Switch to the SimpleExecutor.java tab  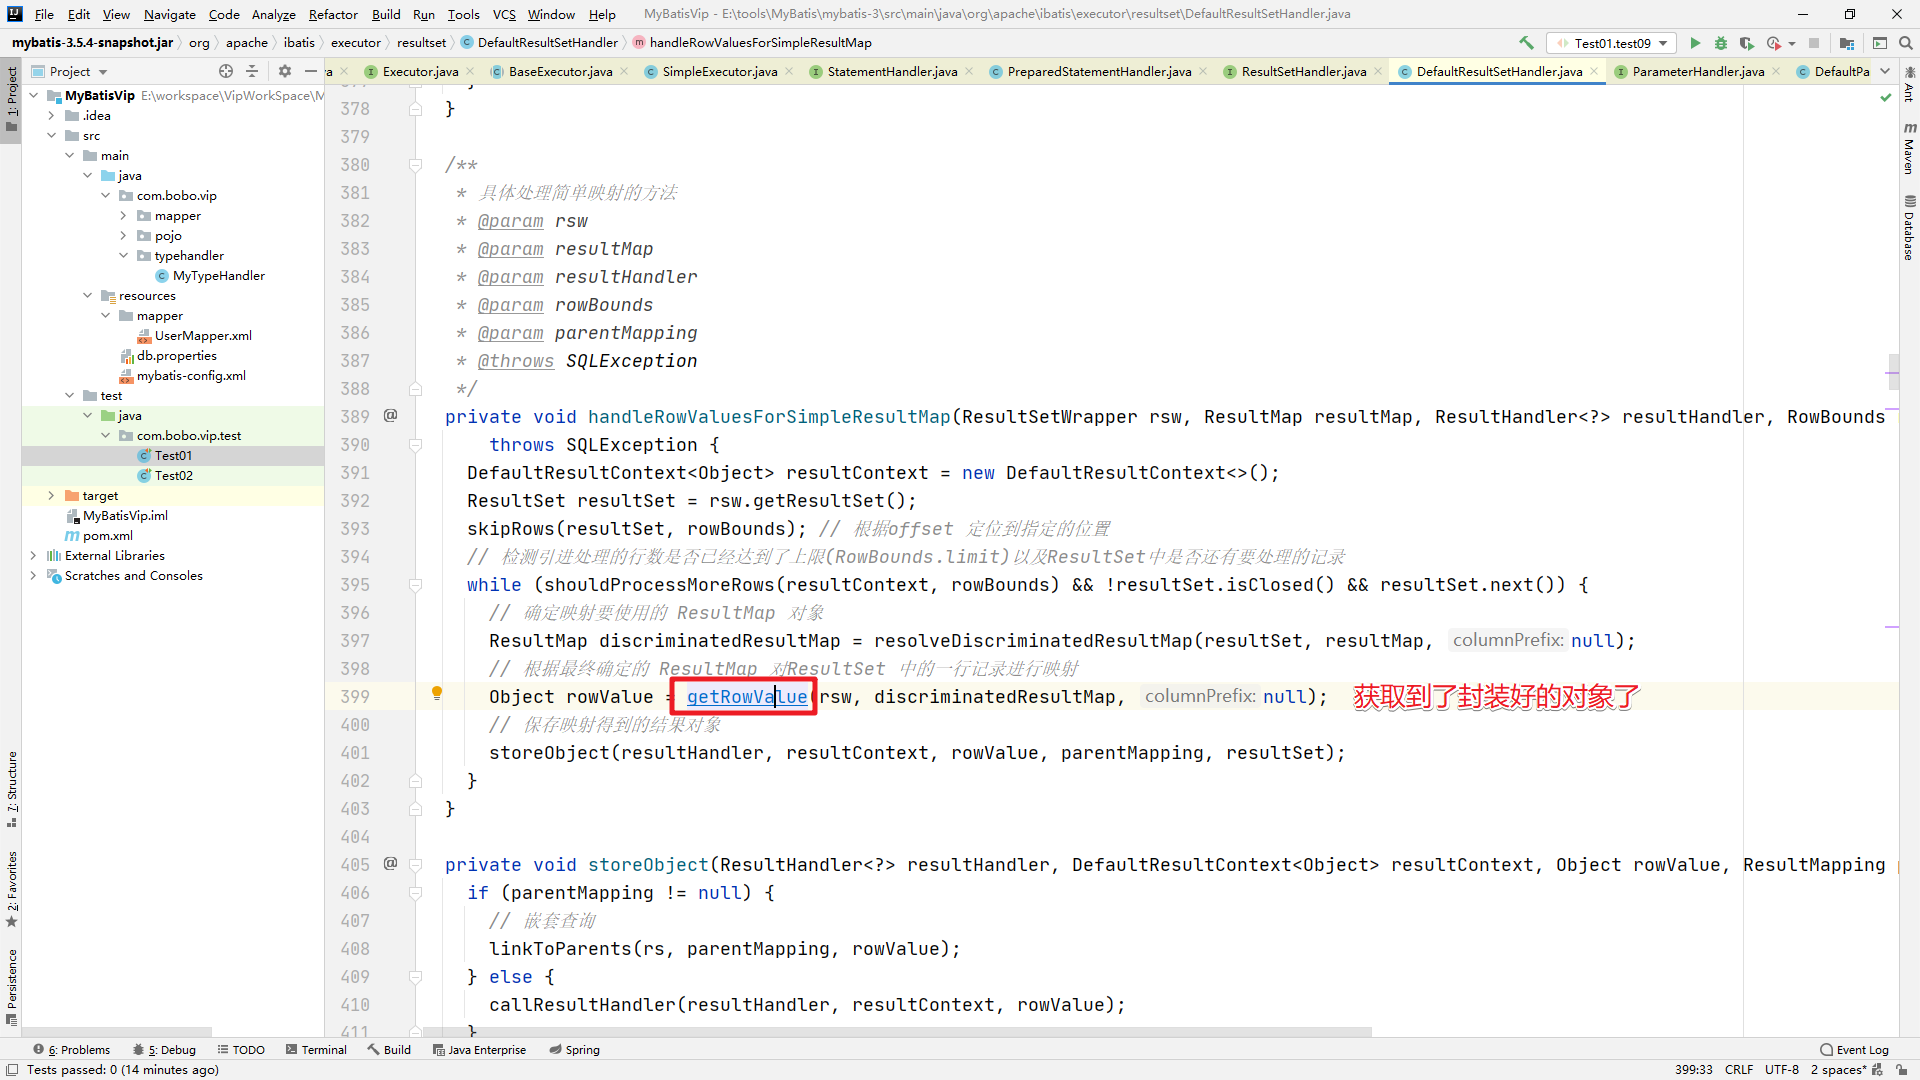tap(718, 71)
